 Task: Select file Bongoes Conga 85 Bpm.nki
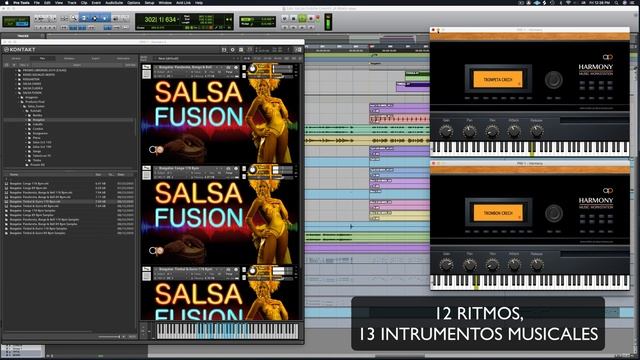[28, 188]
